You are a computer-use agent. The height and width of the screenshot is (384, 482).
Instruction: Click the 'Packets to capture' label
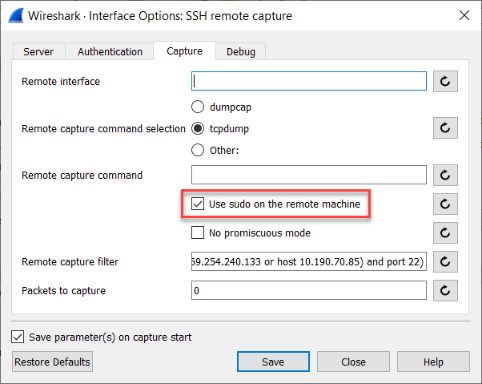coord(64,291)
